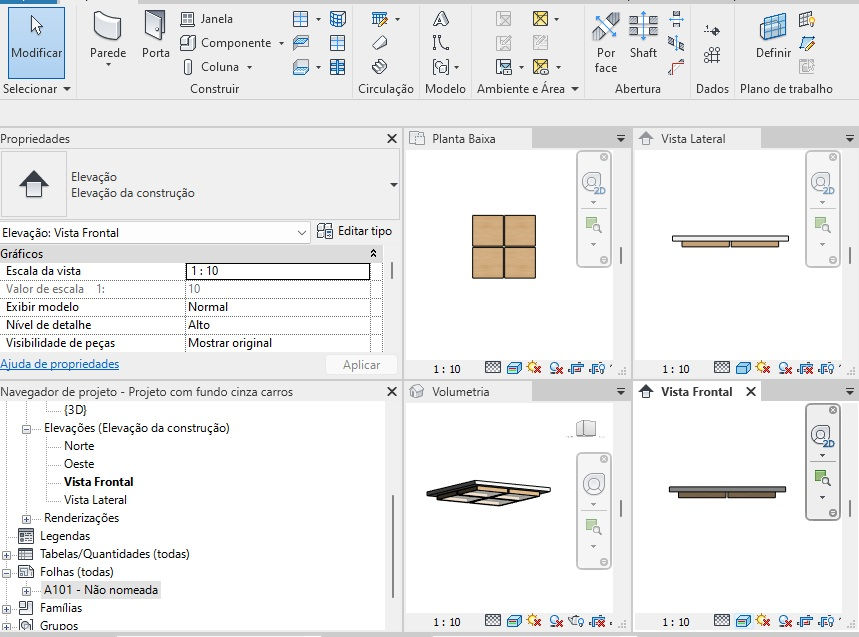This screenshot has width=859, height=637.
Task: Open Planta Baixa tab list menu arrow
Action: tap(621, 139)
